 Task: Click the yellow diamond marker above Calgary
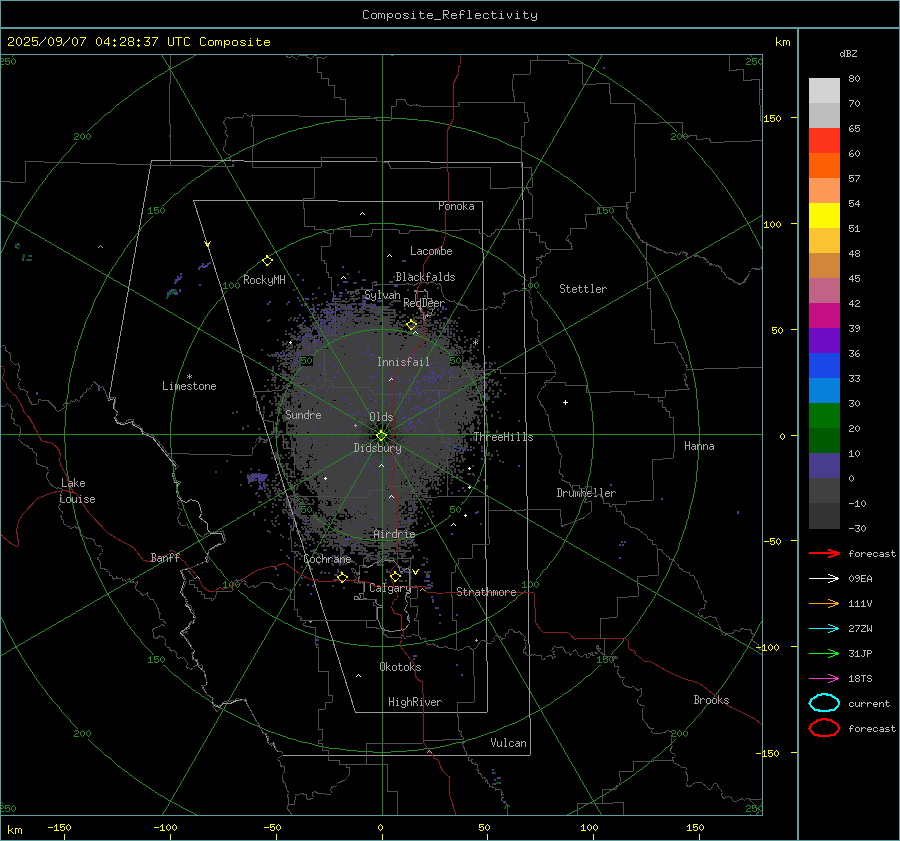click(395, 576)
